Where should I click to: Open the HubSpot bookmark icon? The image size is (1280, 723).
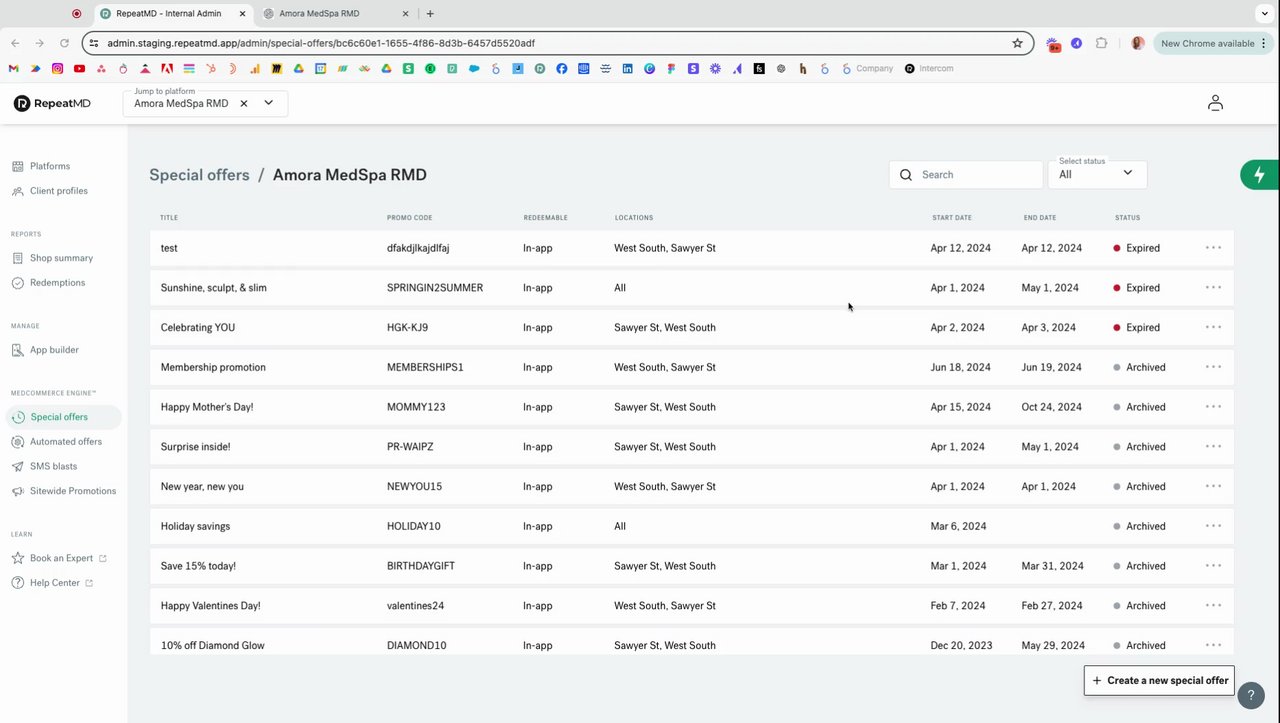211,69
